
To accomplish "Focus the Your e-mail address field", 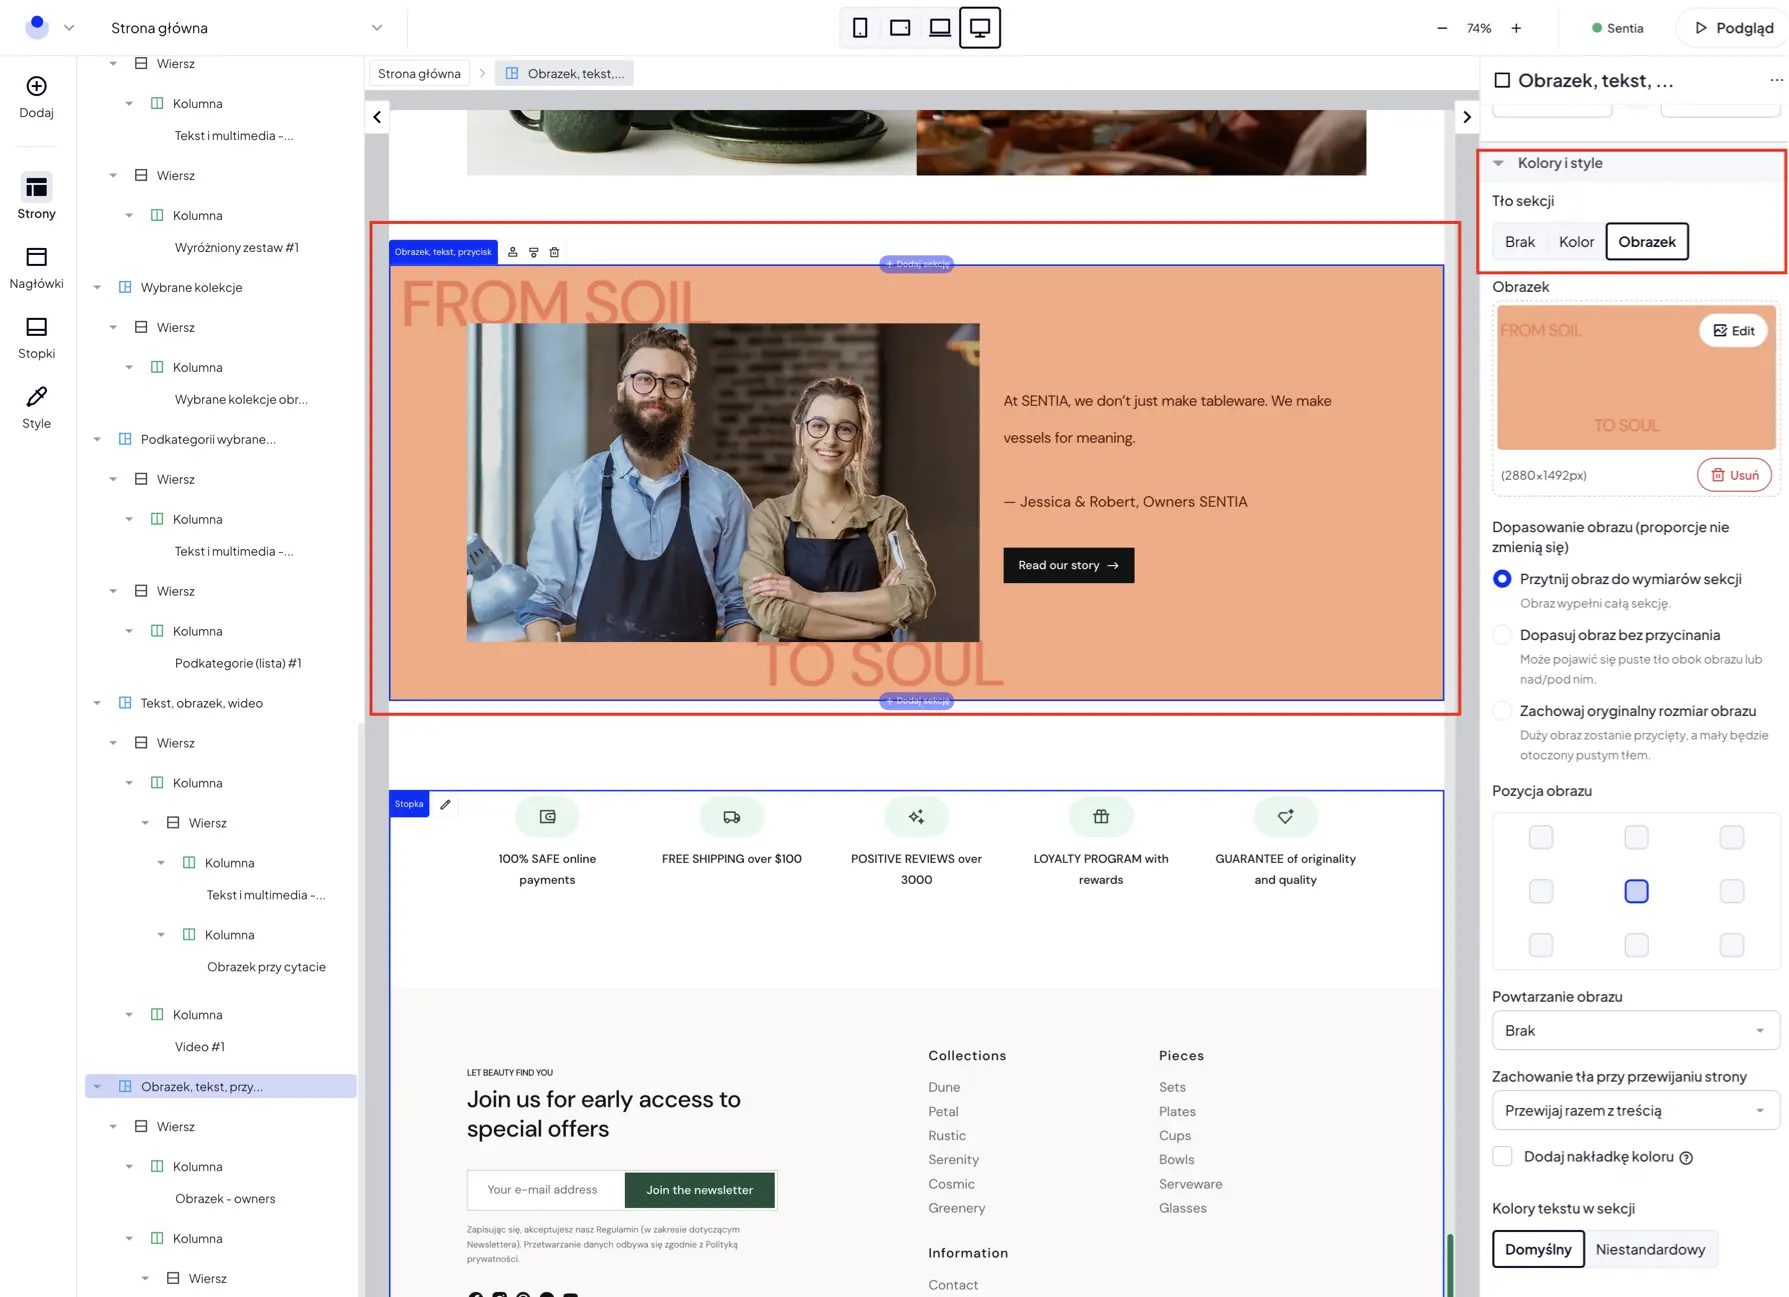I will coord(546,1190).
